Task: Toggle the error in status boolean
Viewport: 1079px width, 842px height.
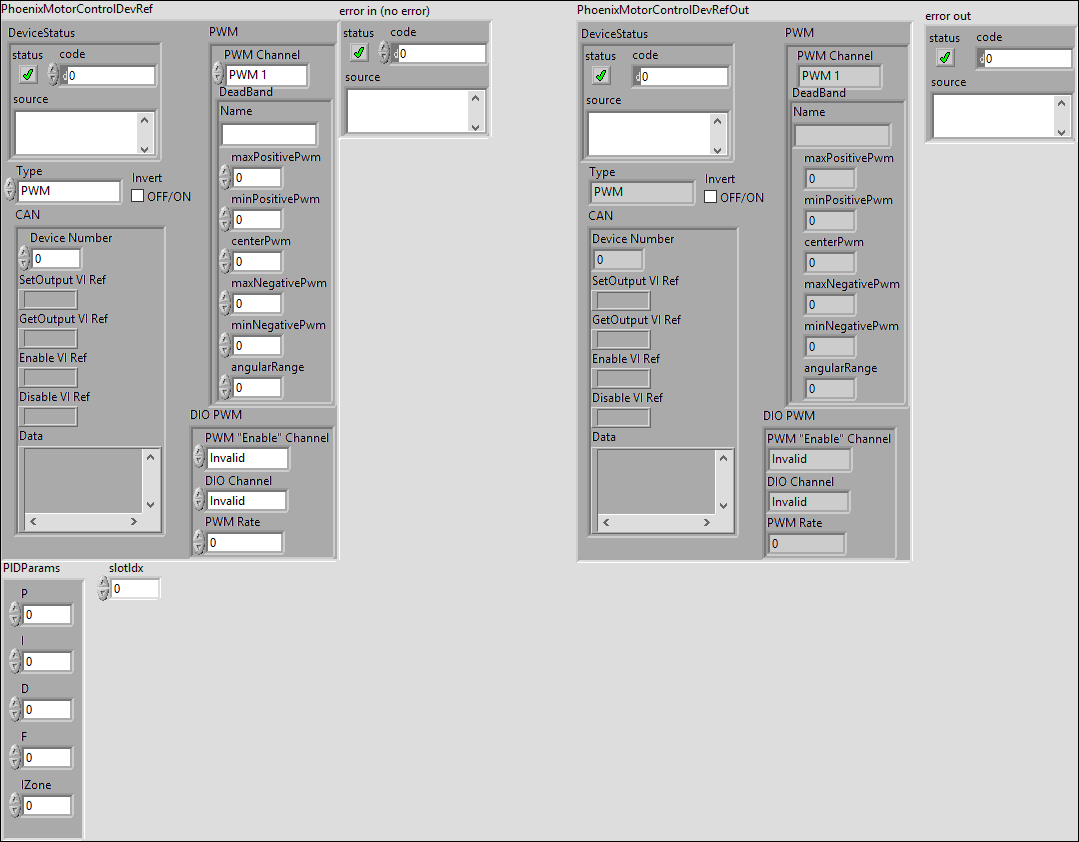Action: tap(359, 53)
